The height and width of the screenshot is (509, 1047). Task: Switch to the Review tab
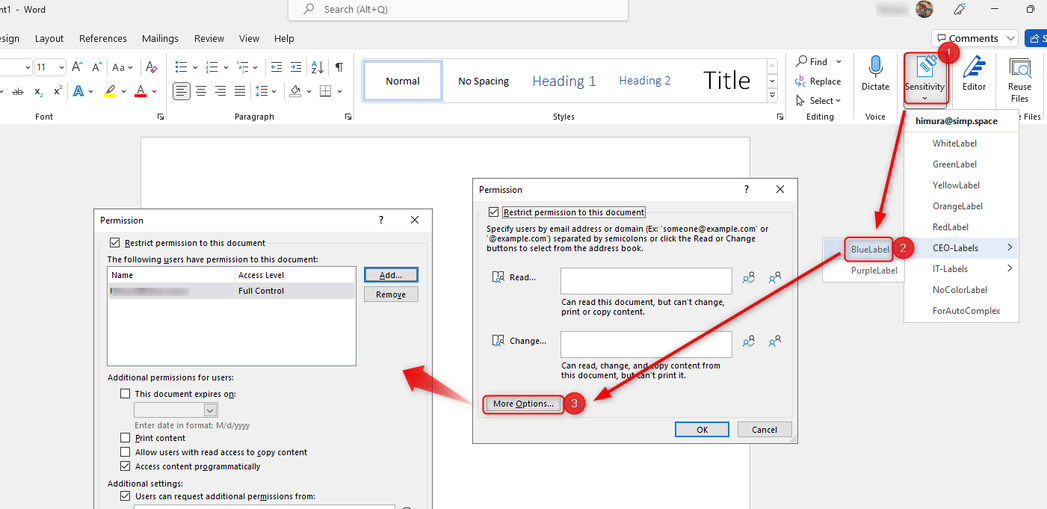(x=209, y=39)
